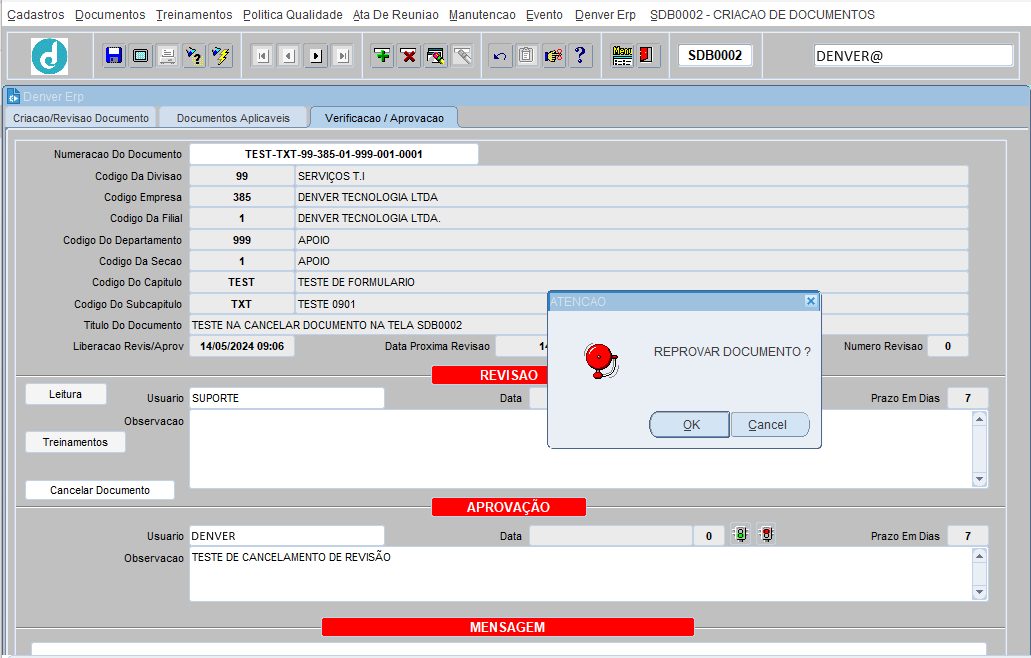Click the greyed eraser toolbar icon

[463, 56]
